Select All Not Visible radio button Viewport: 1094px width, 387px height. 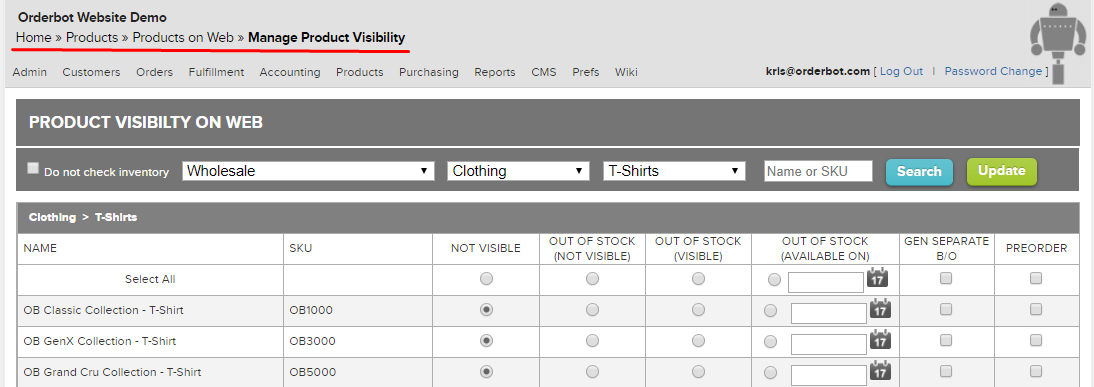coord(486,279)
